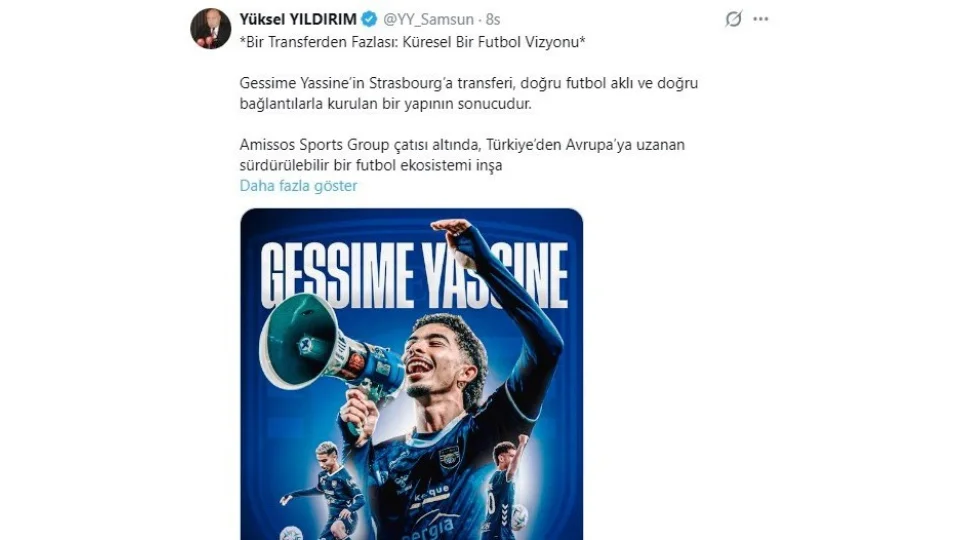The image size is (960, 540).
Task: Click the GESSIME YASSINE headline in image
Action: coord(414,276)
